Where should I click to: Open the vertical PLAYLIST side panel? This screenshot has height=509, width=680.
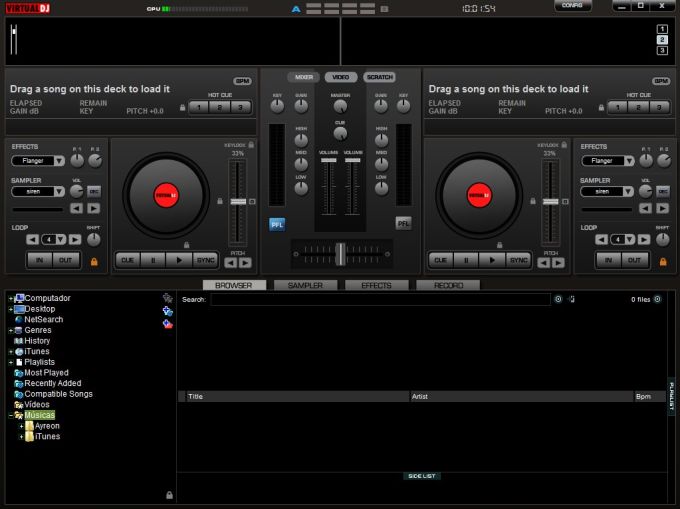pos(671,397)
